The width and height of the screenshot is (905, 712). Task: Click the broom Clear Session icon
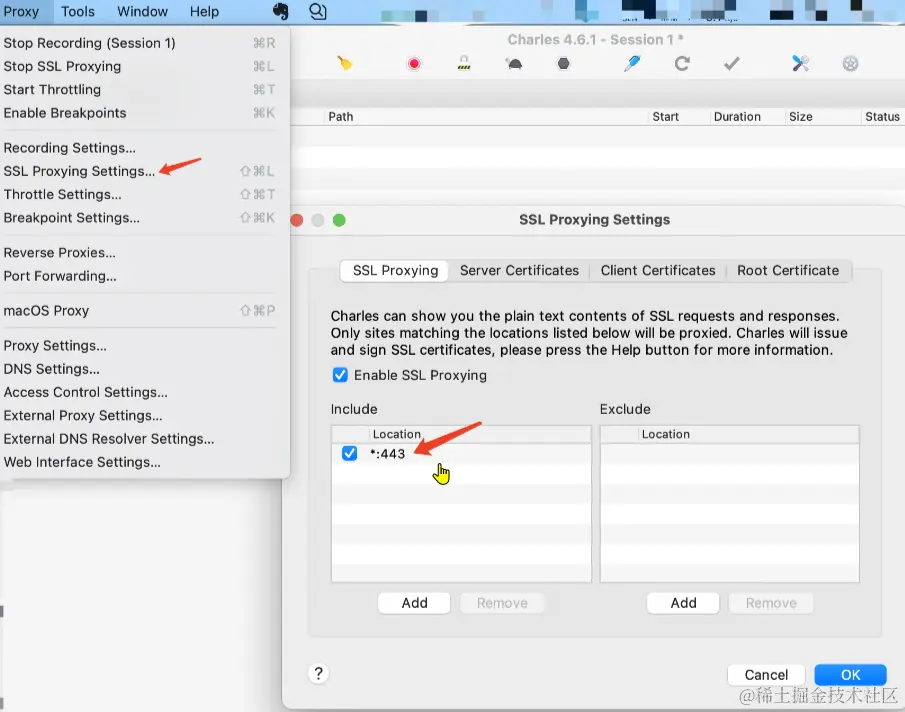point(345,63)
